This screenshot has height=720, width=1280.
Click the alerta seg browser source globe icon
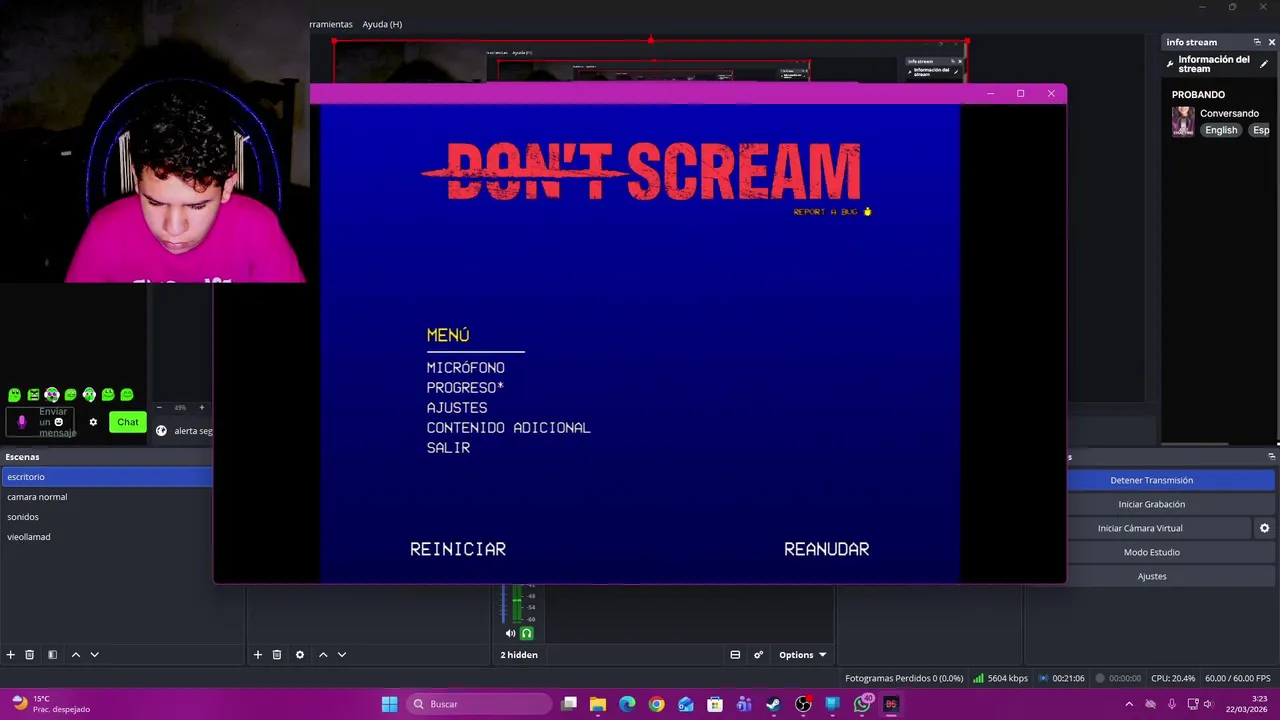click(x=162, y=431)
